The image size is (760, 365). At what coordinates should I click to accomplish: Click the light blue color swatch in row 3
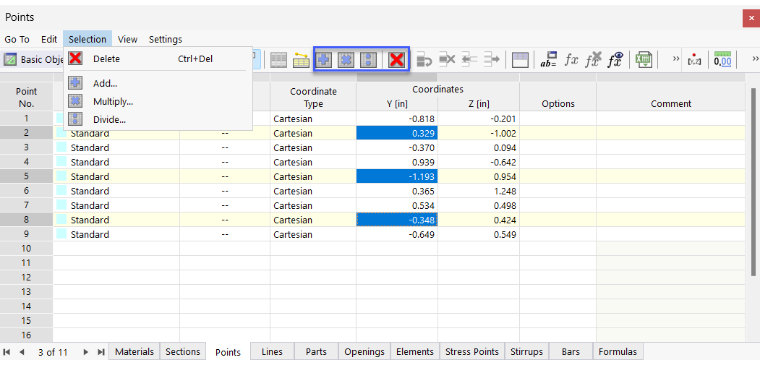point(62,147)
